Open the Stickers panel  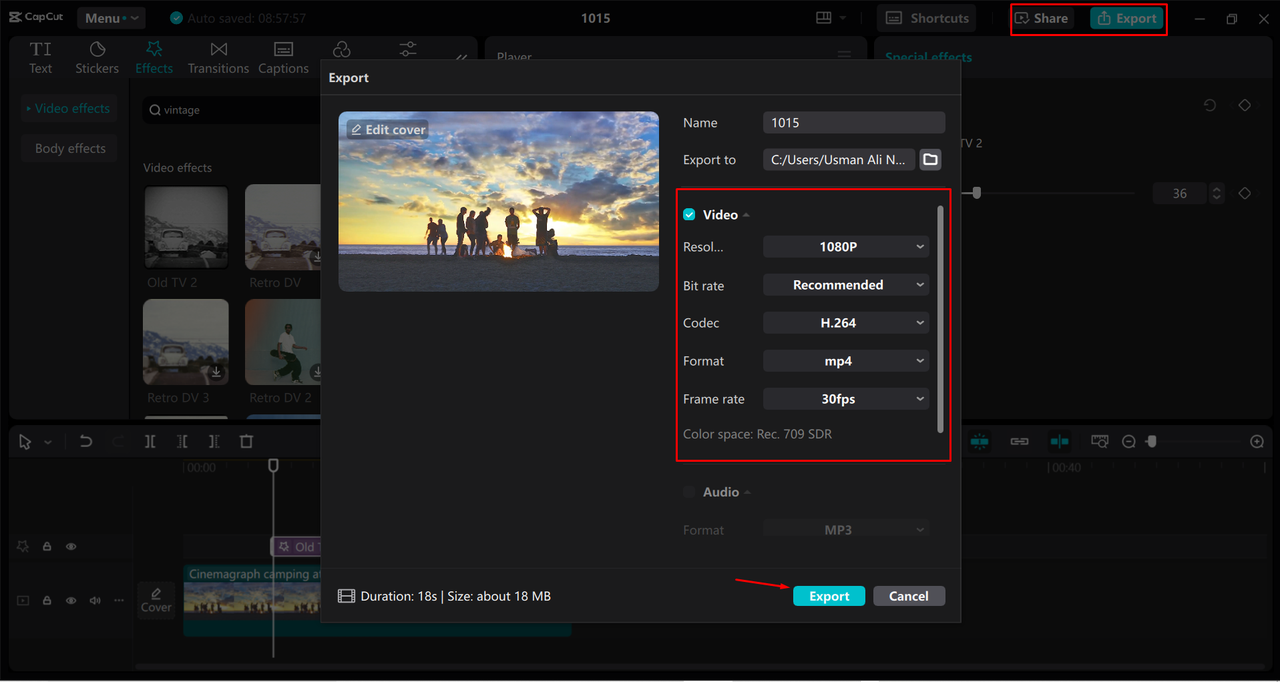point(96,56)
